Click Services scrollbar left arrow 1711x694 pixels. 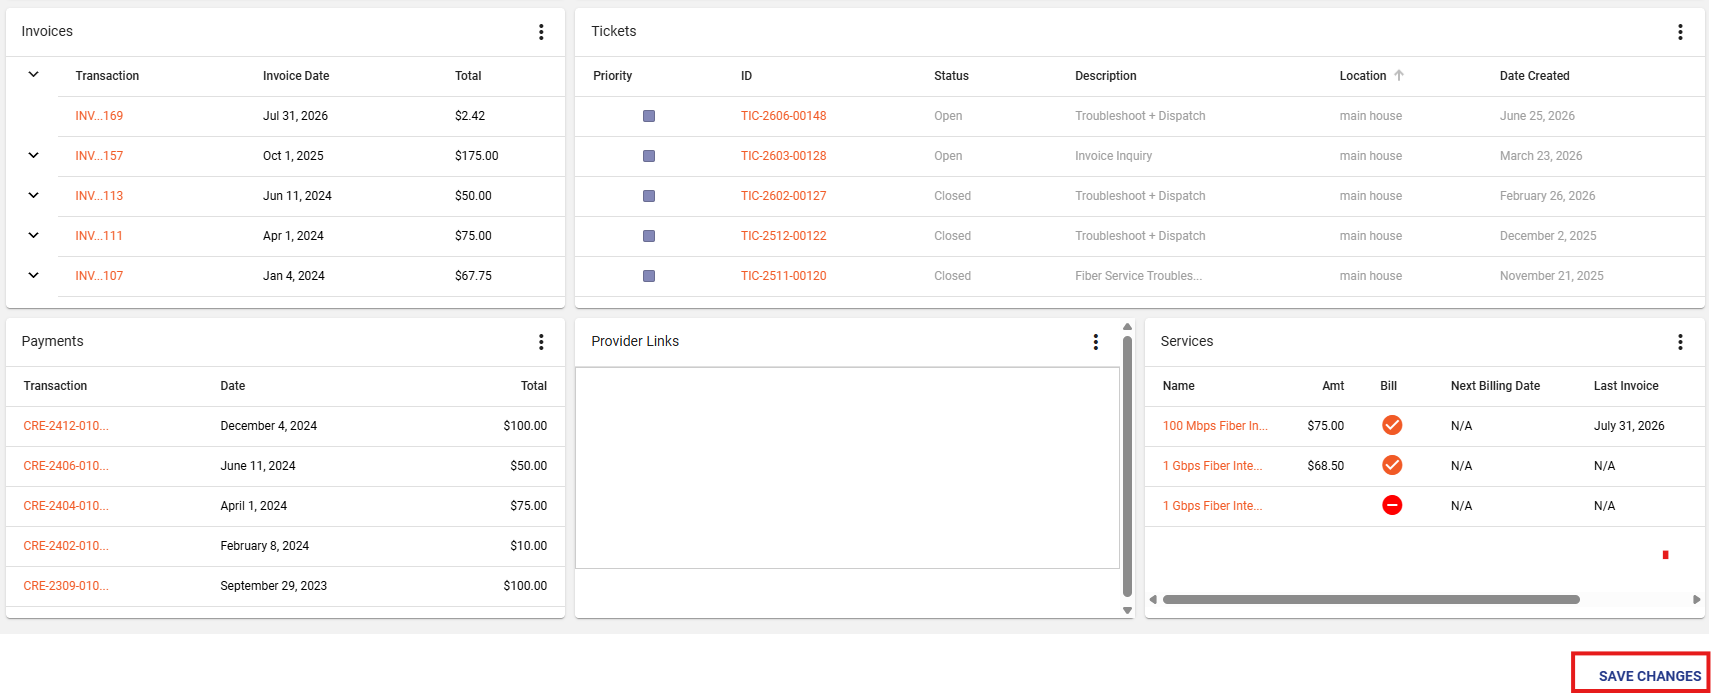[1153, 600]
